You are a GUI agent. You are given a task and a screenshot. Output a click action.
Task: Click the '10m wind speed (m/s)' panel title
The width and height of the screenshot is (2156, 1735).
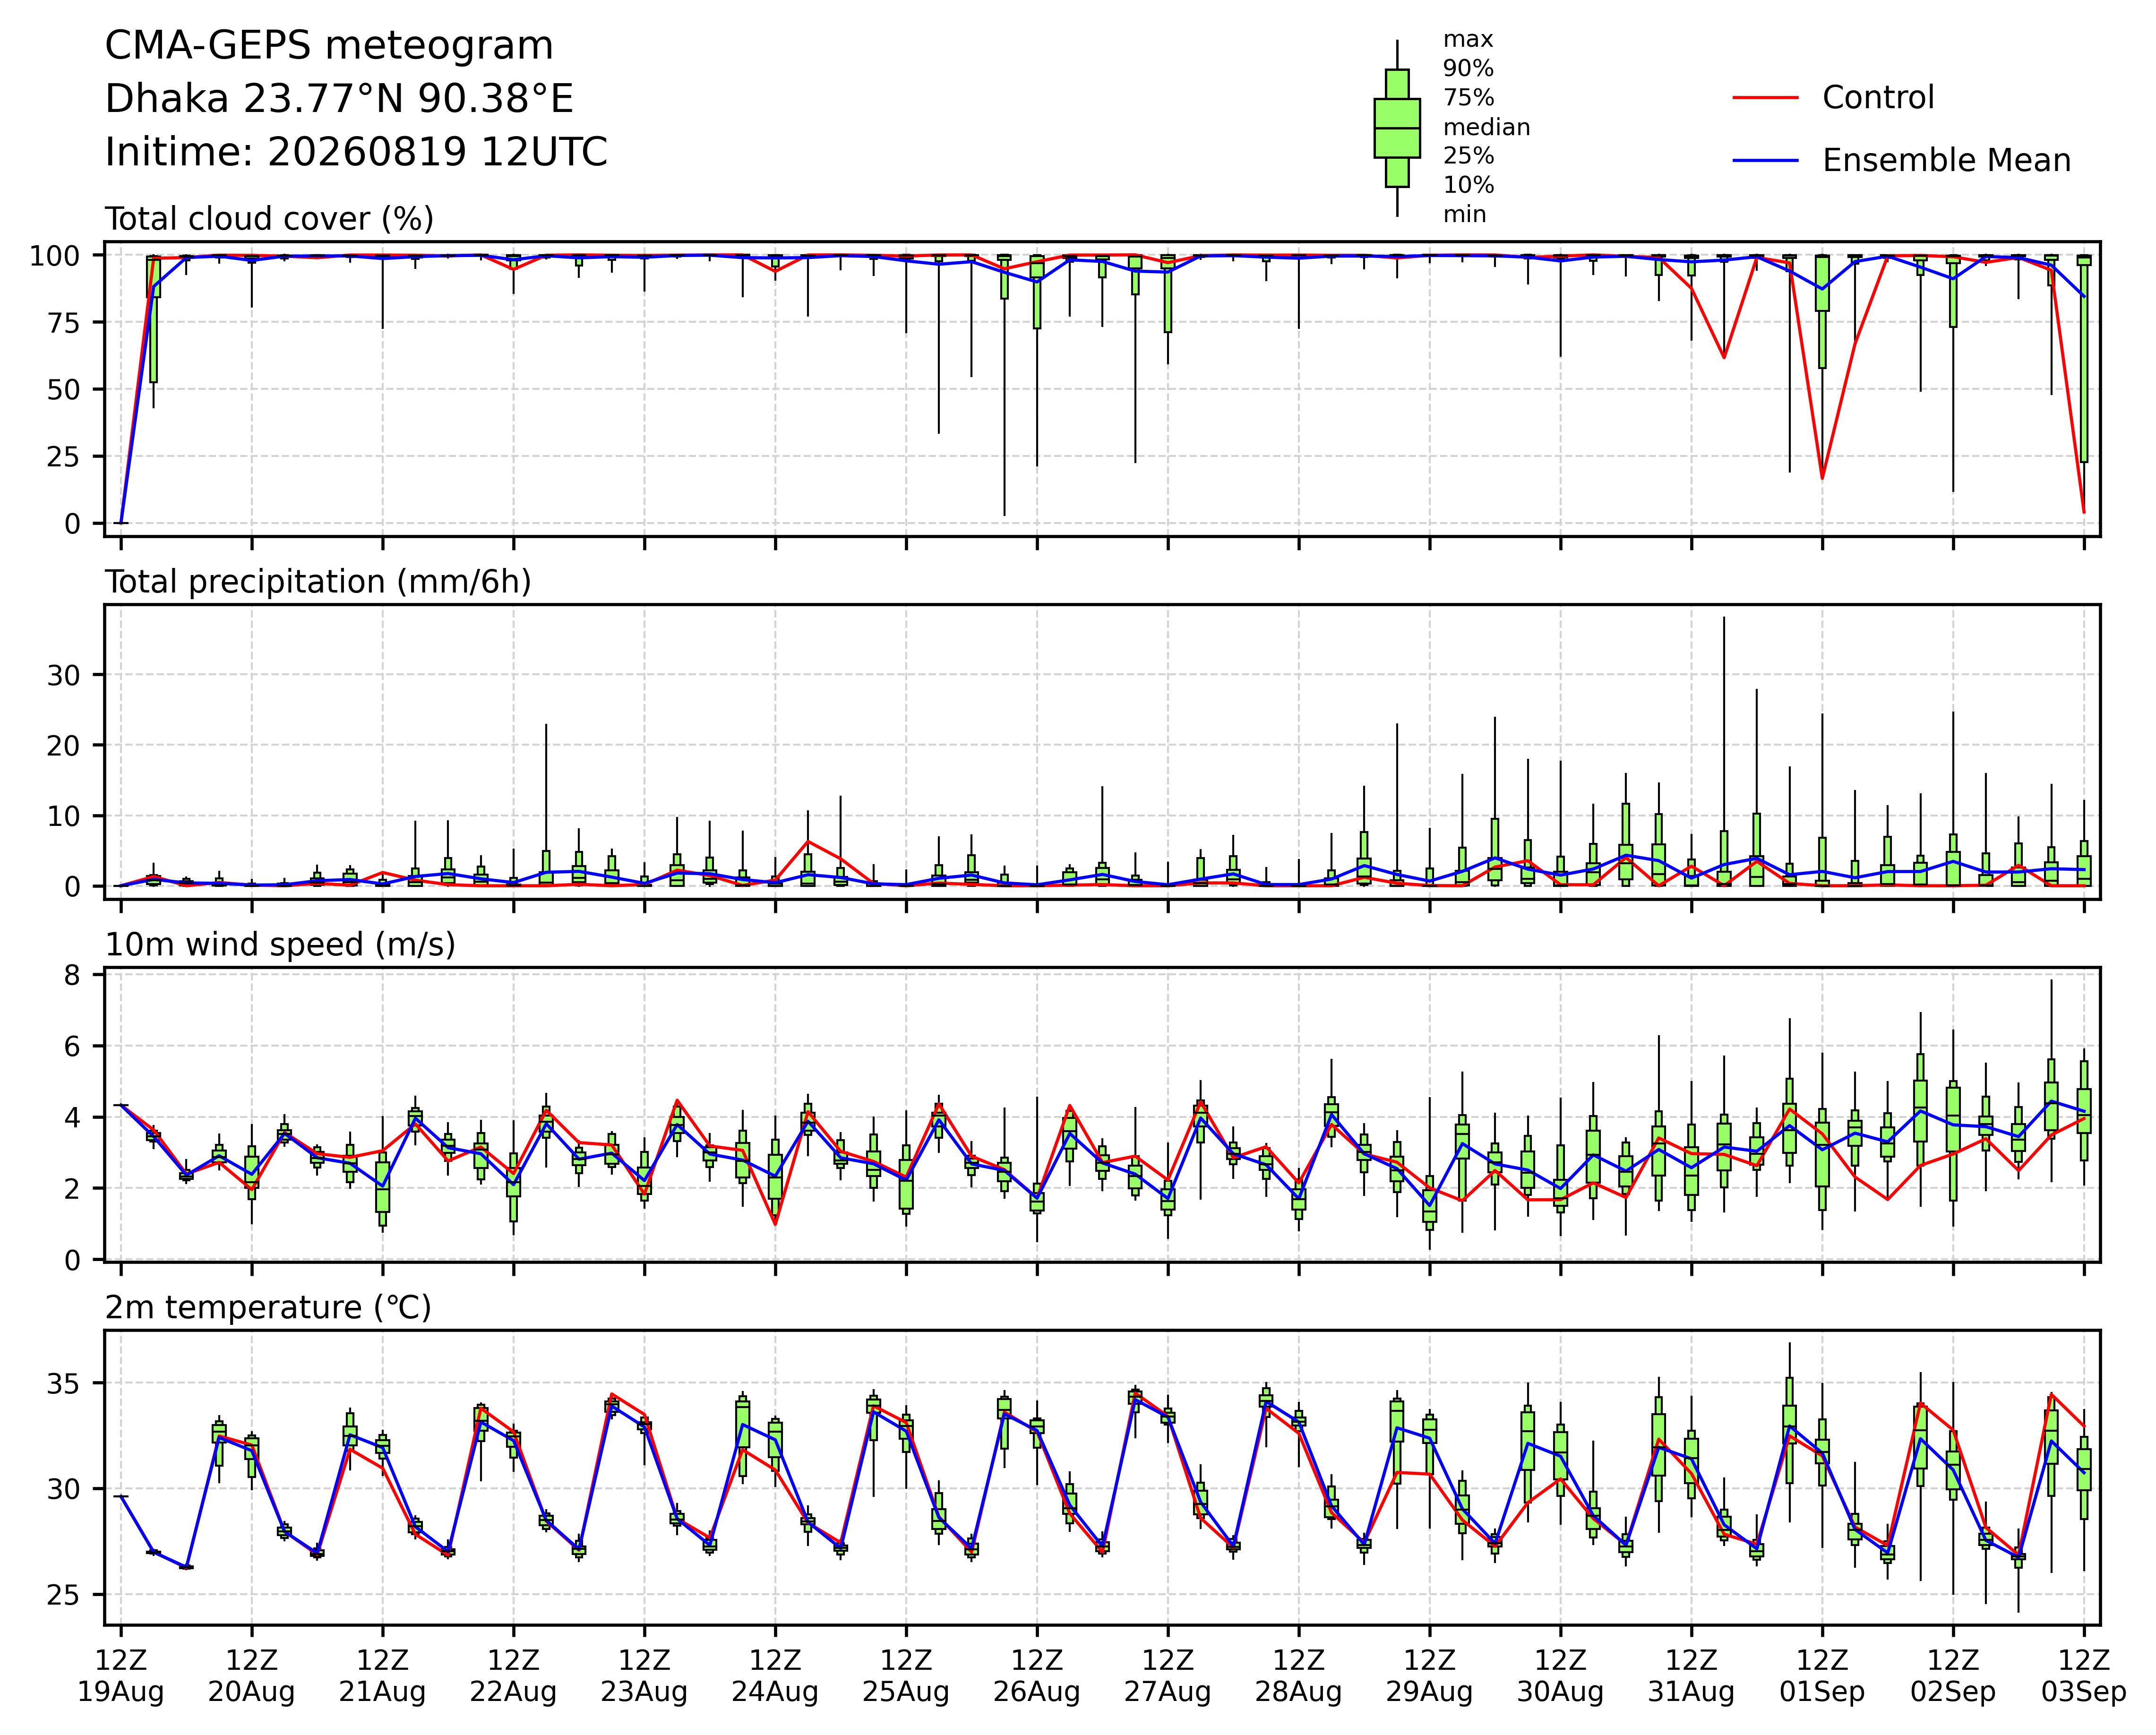click(280, 945)
